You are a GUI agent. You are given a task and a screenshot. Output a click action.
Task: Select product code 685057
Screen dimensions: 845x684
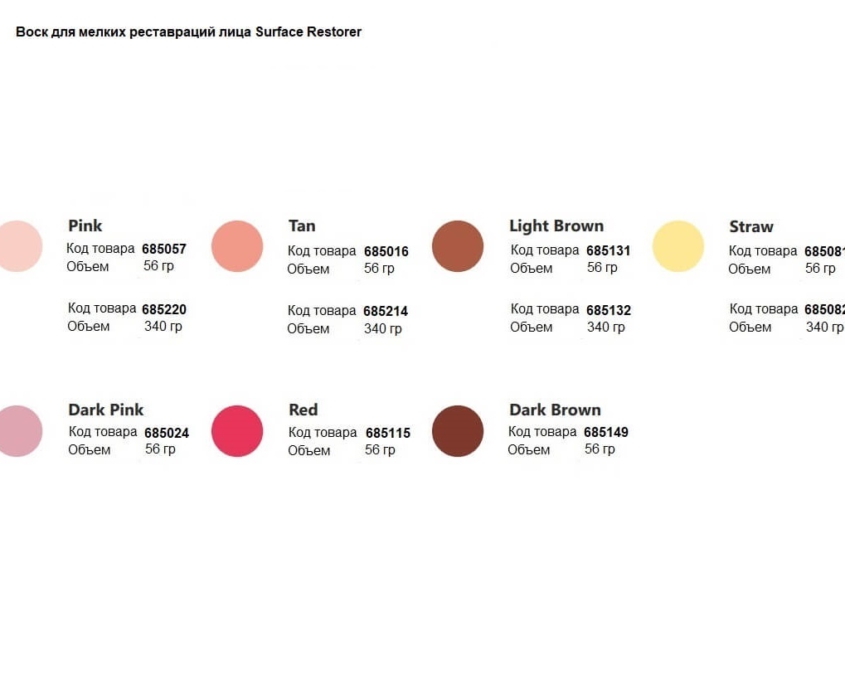coord(164,249)
